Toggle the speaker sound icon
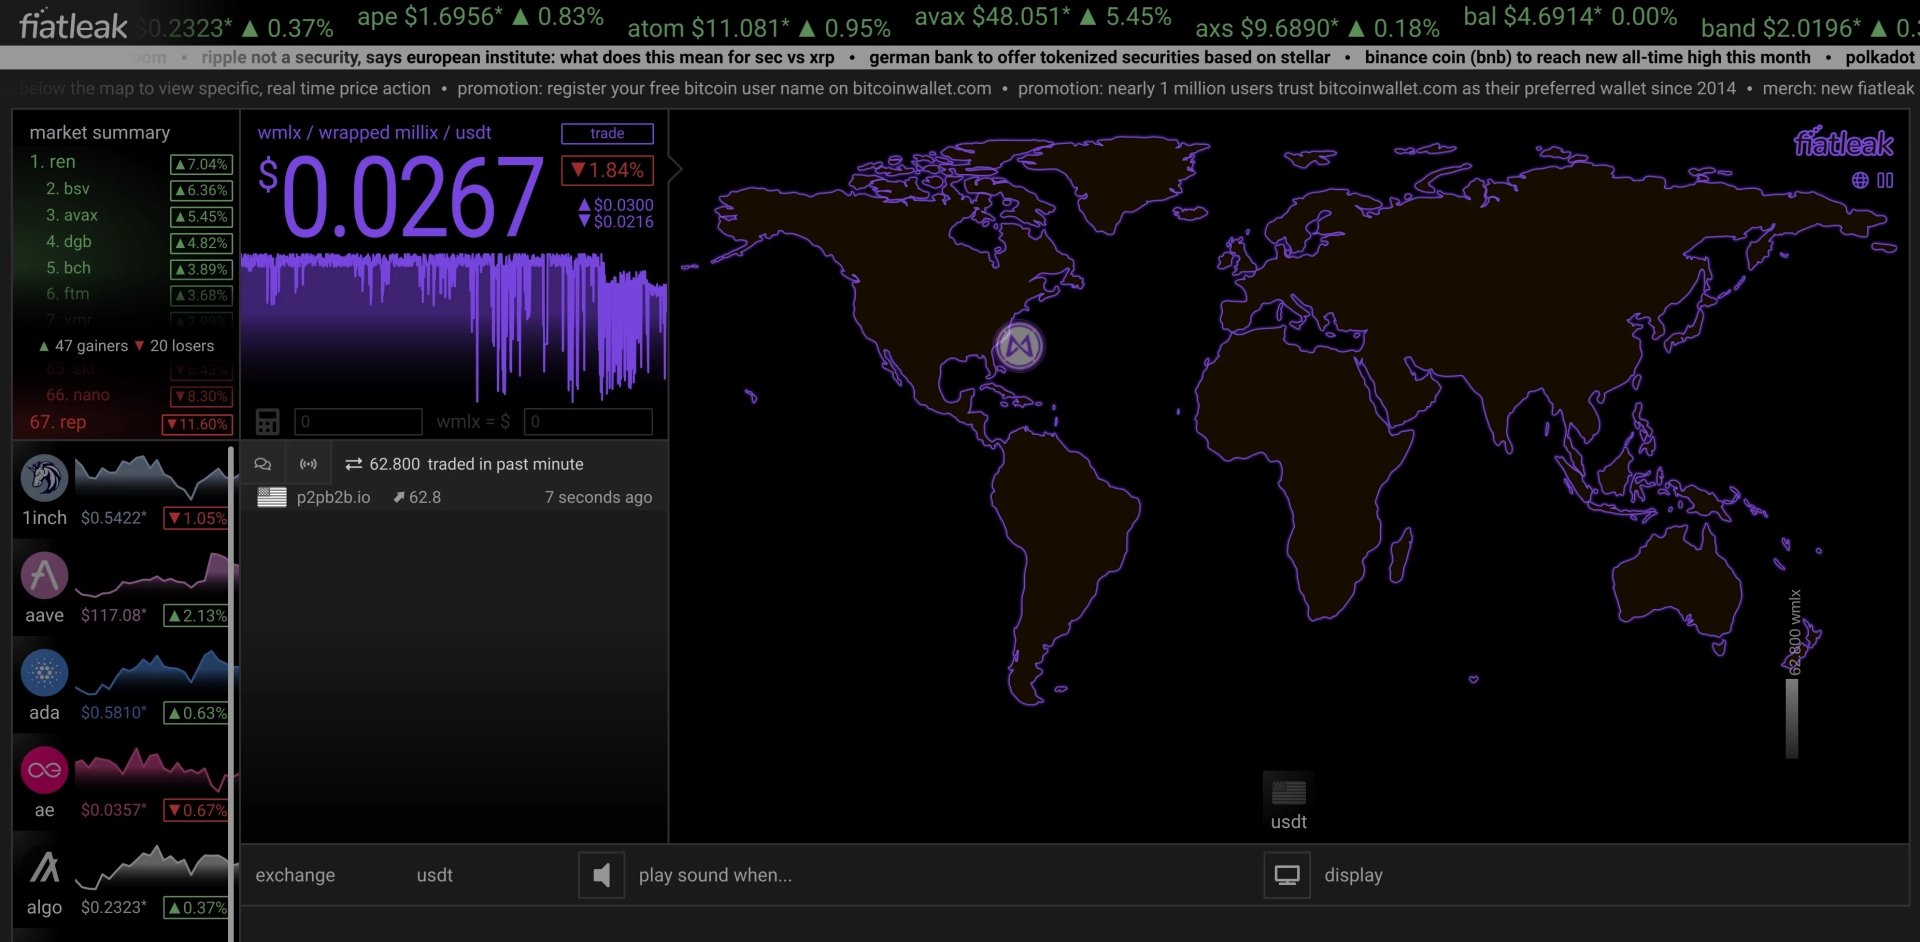 [602, 875]
